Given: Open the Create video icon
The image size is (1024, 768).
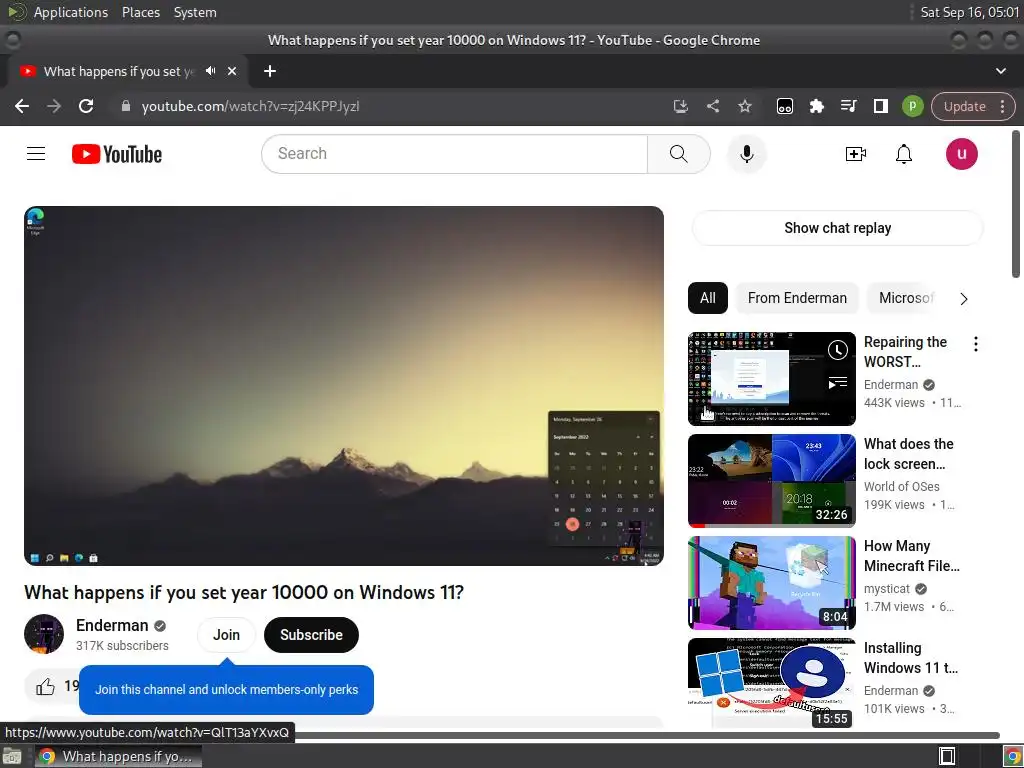Looking at the screenshot, I should click(x=856, y=154).
